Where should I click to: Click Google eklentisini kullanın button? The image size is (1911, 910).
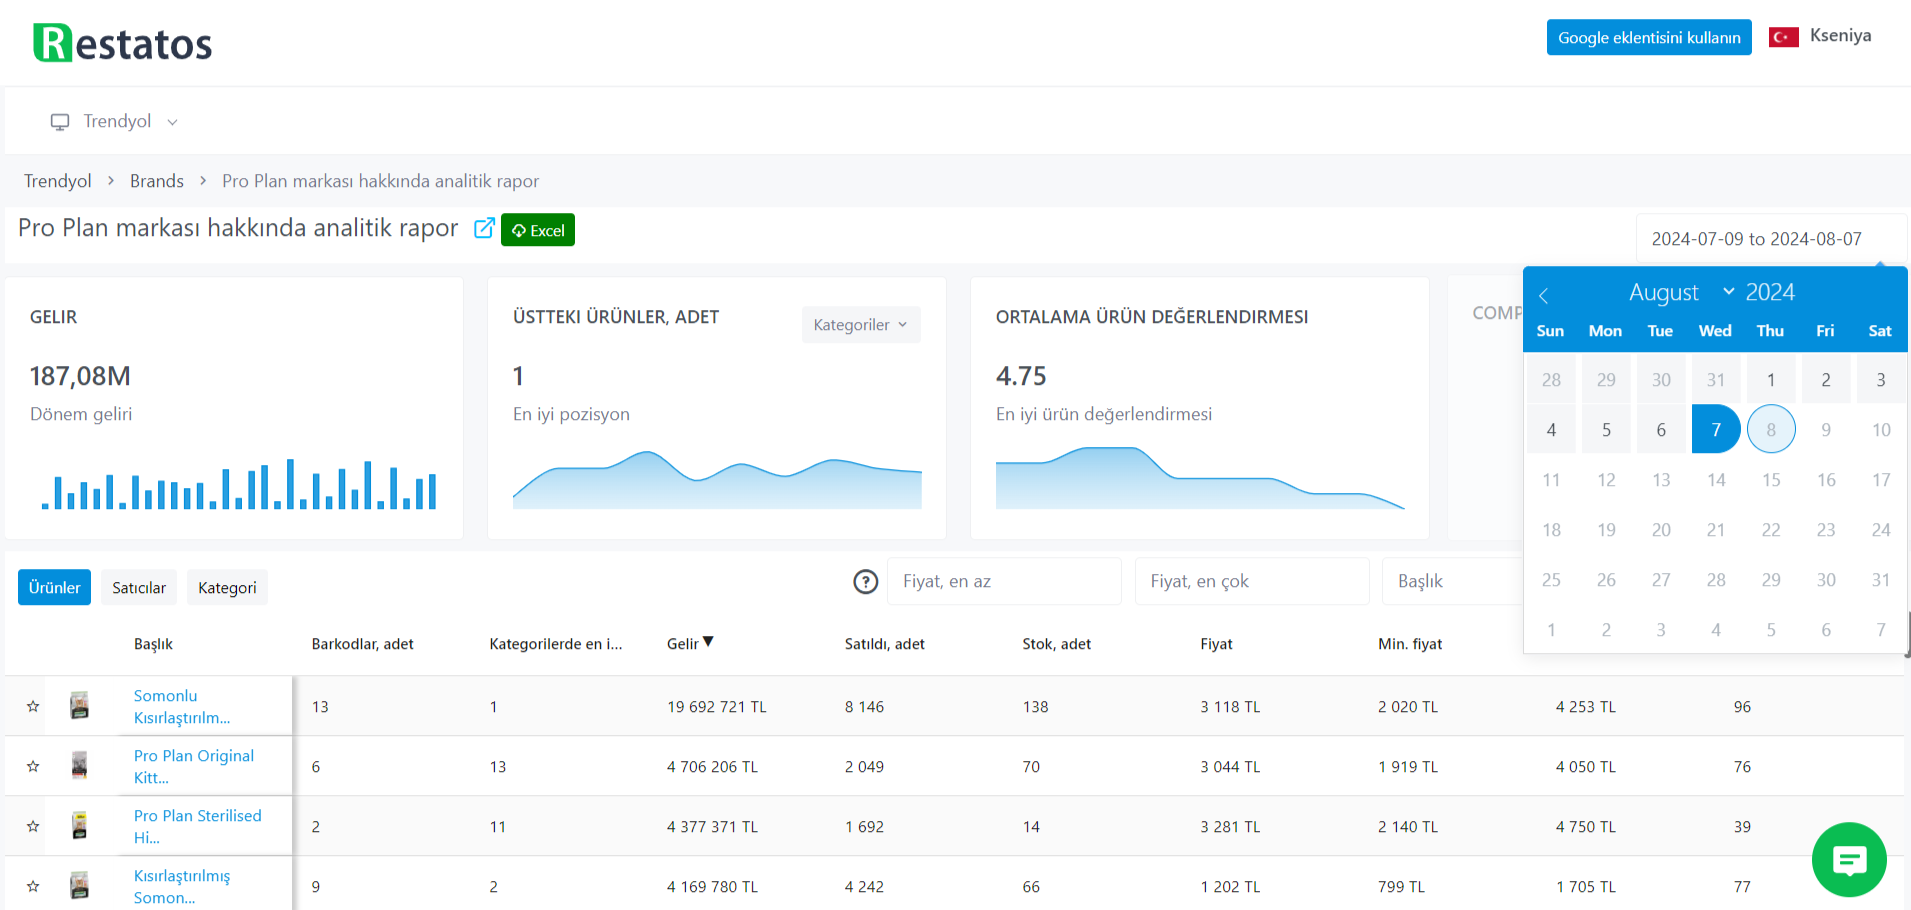(x=1649, y=37)
